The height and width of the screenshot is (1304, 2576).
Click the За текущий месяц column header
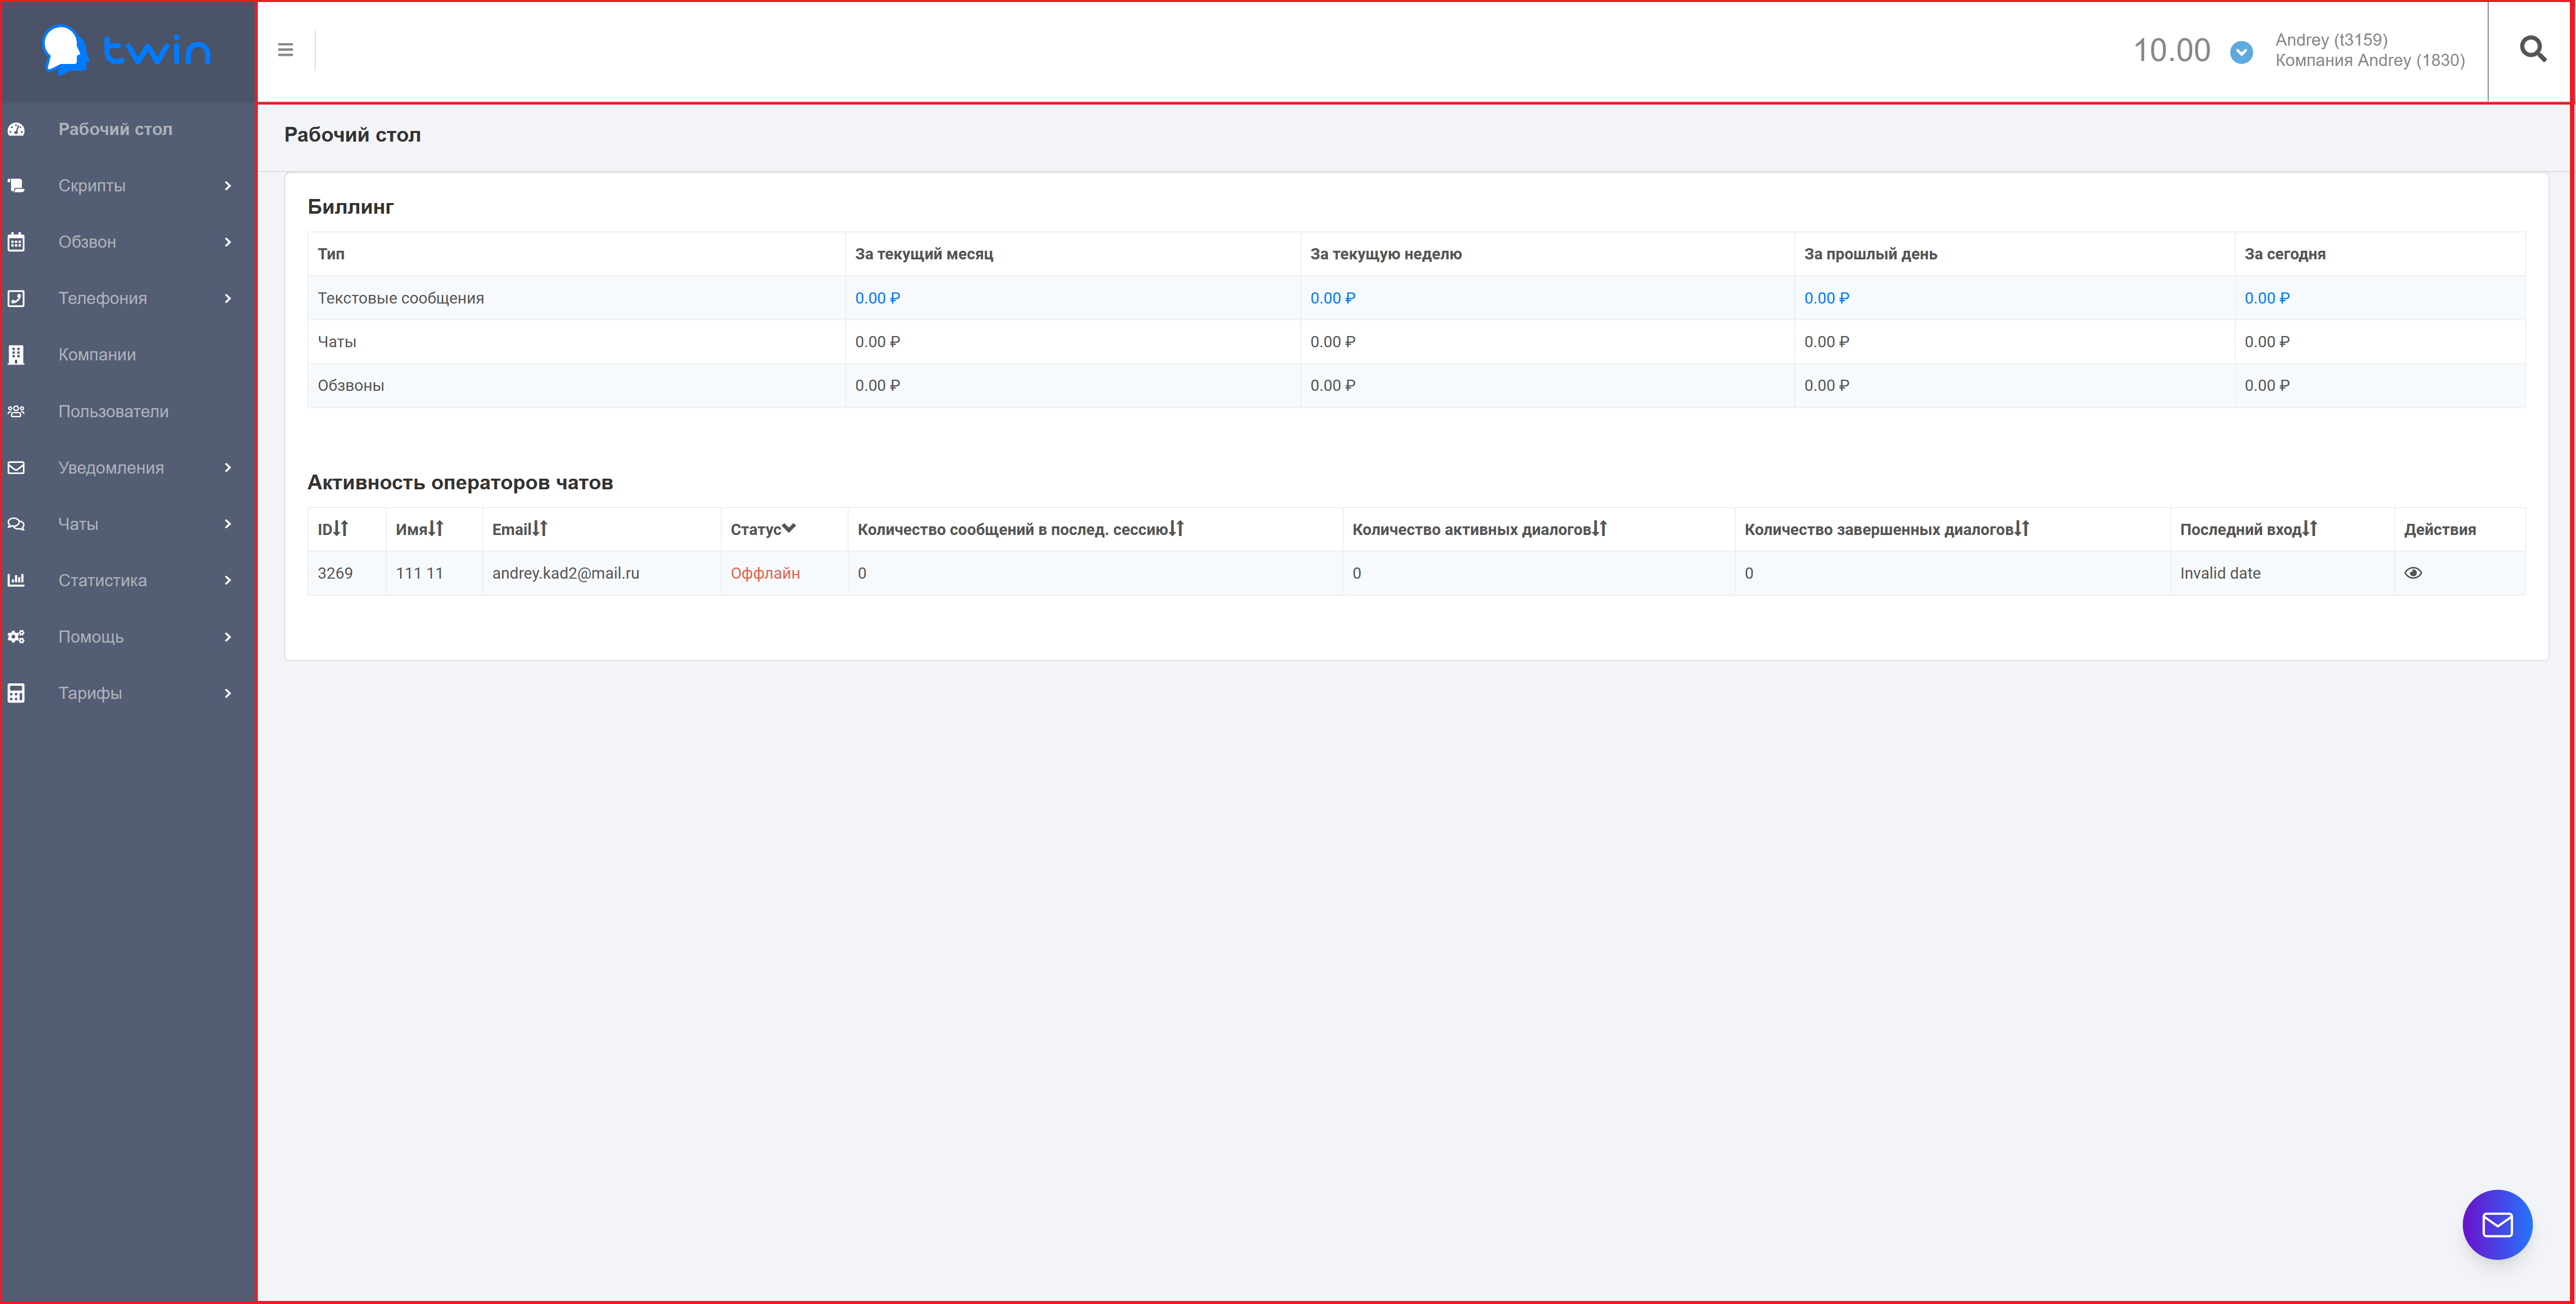coord(924,254)
